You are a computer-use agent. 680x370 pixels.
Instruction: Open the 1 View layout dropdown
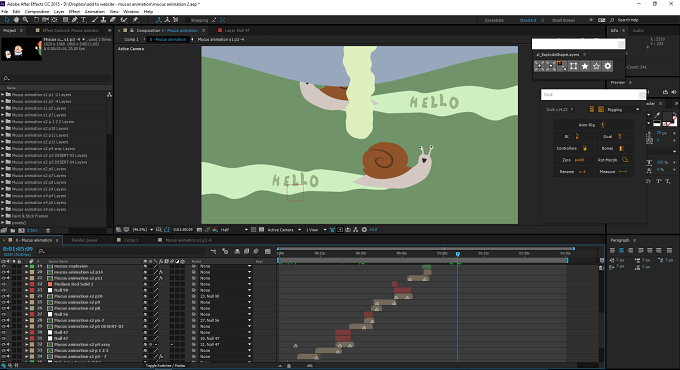(316, 229)
